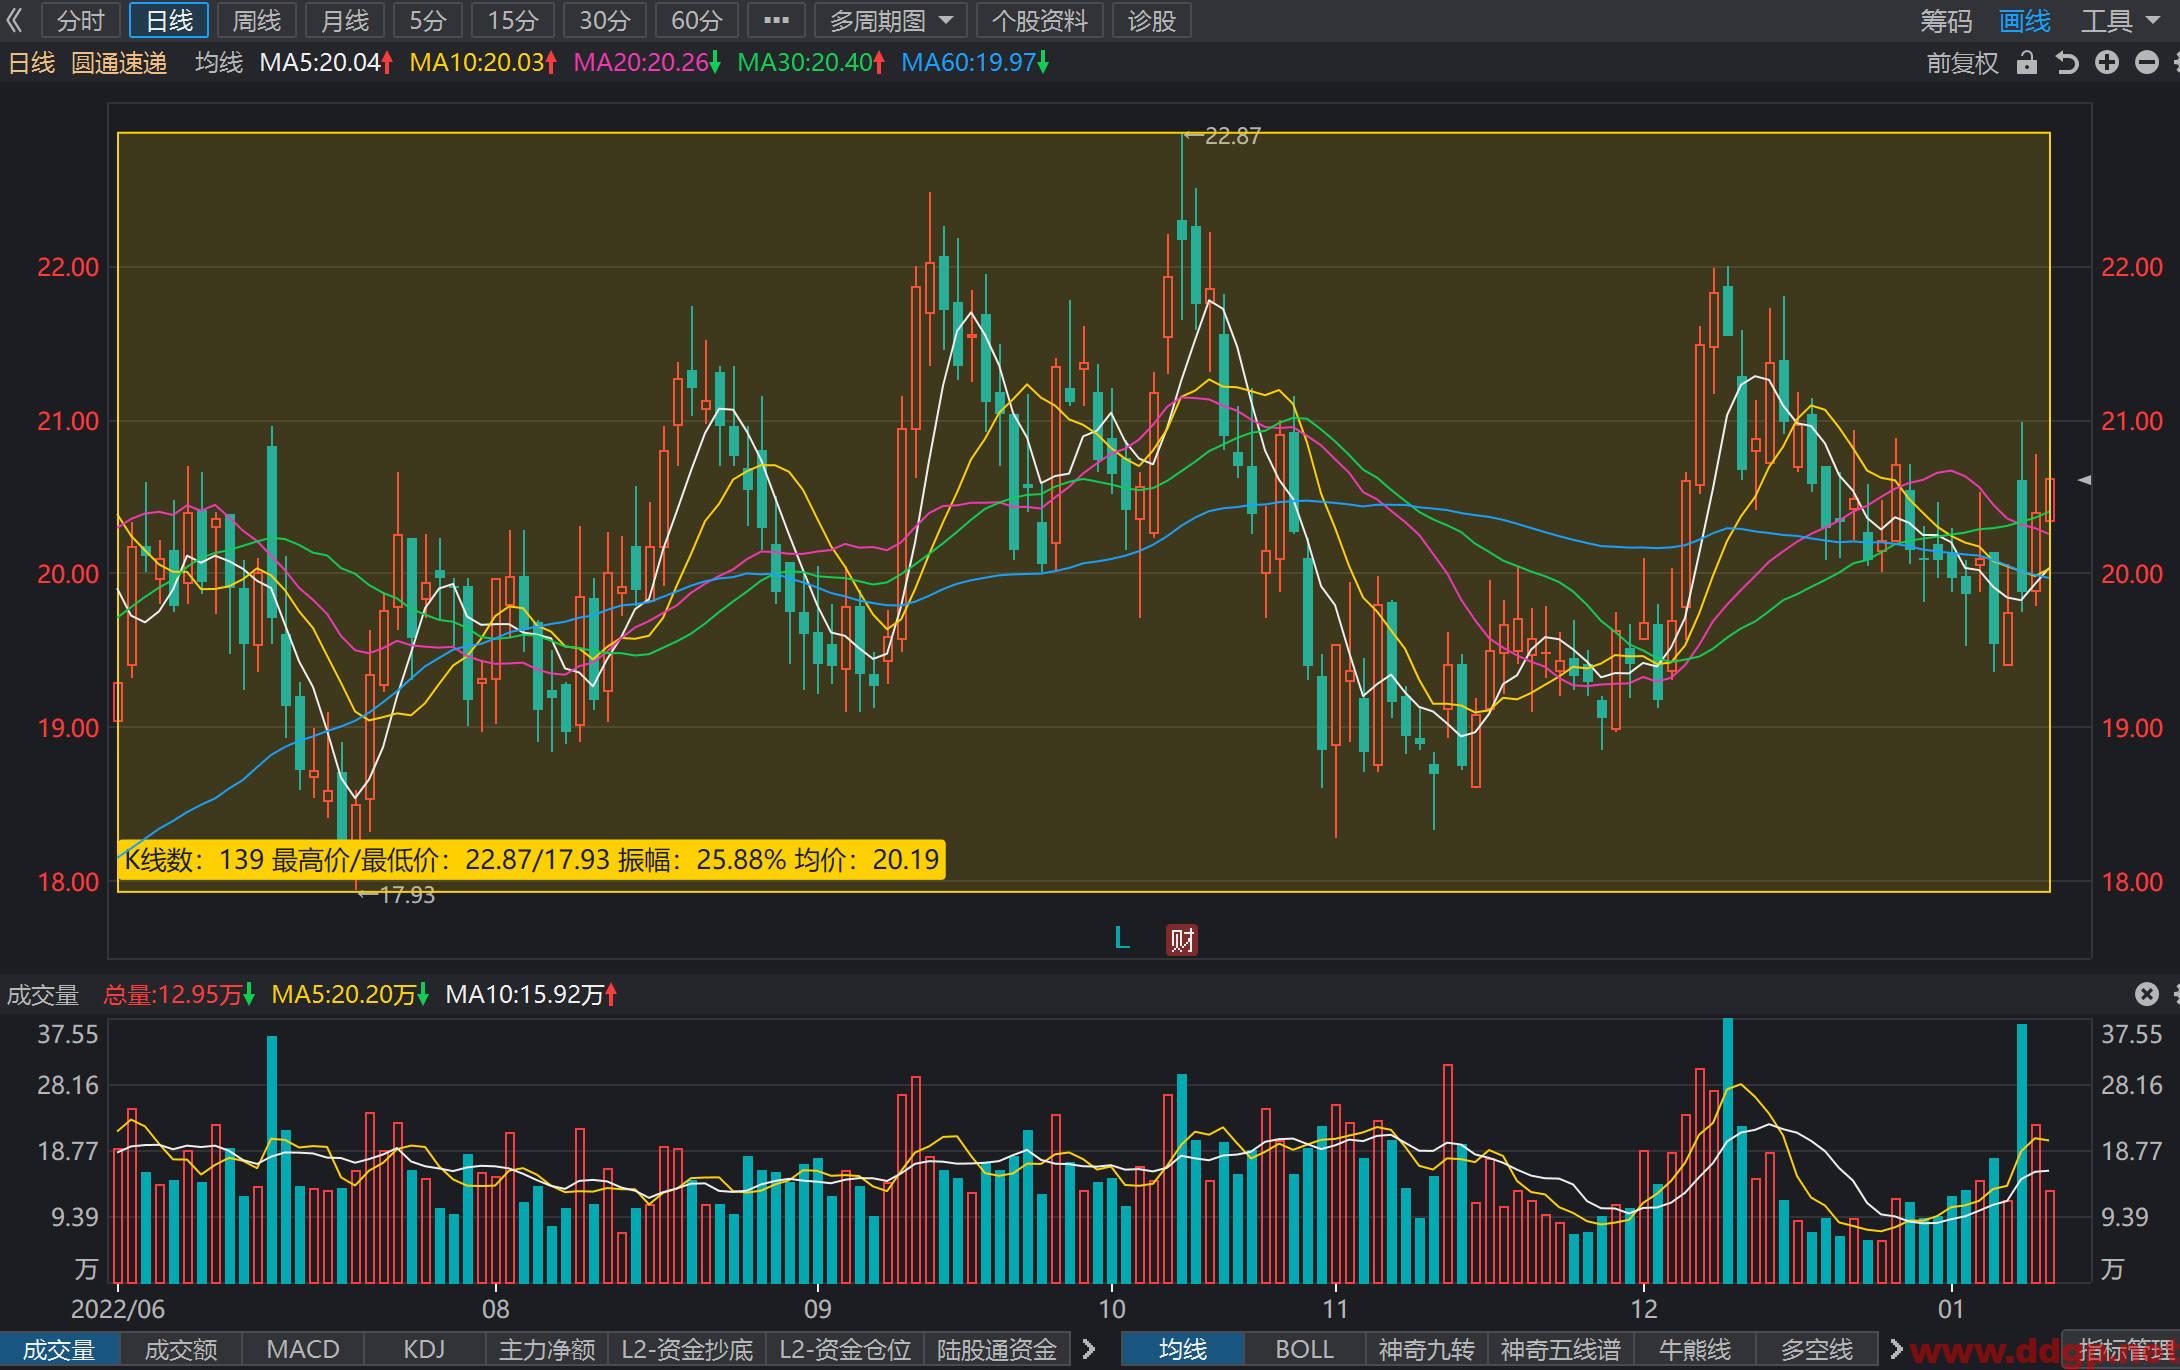Open the more periods ellipsis button

(x=776, y=20)
